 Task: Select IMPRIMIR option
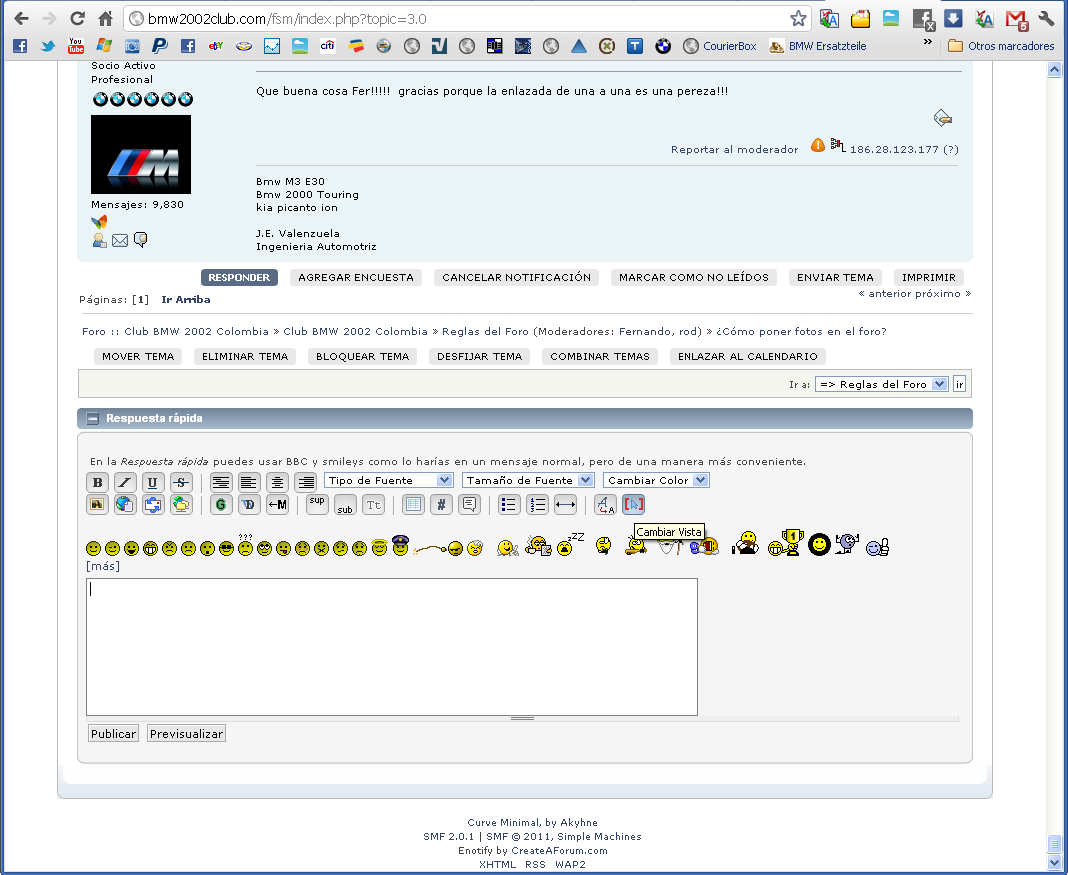click(928, 277)
